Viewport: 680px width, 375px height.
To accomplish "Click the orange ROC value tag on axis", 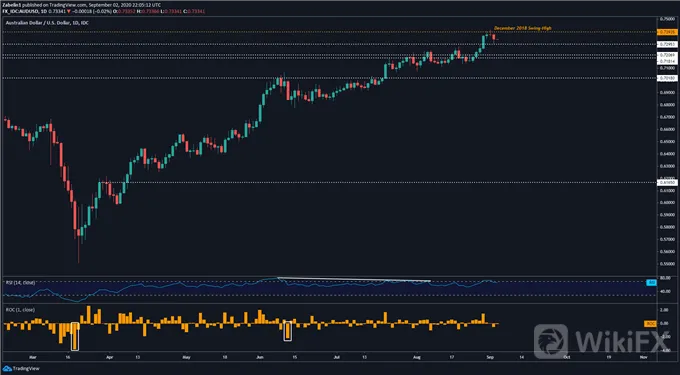I will pos(650,324).
